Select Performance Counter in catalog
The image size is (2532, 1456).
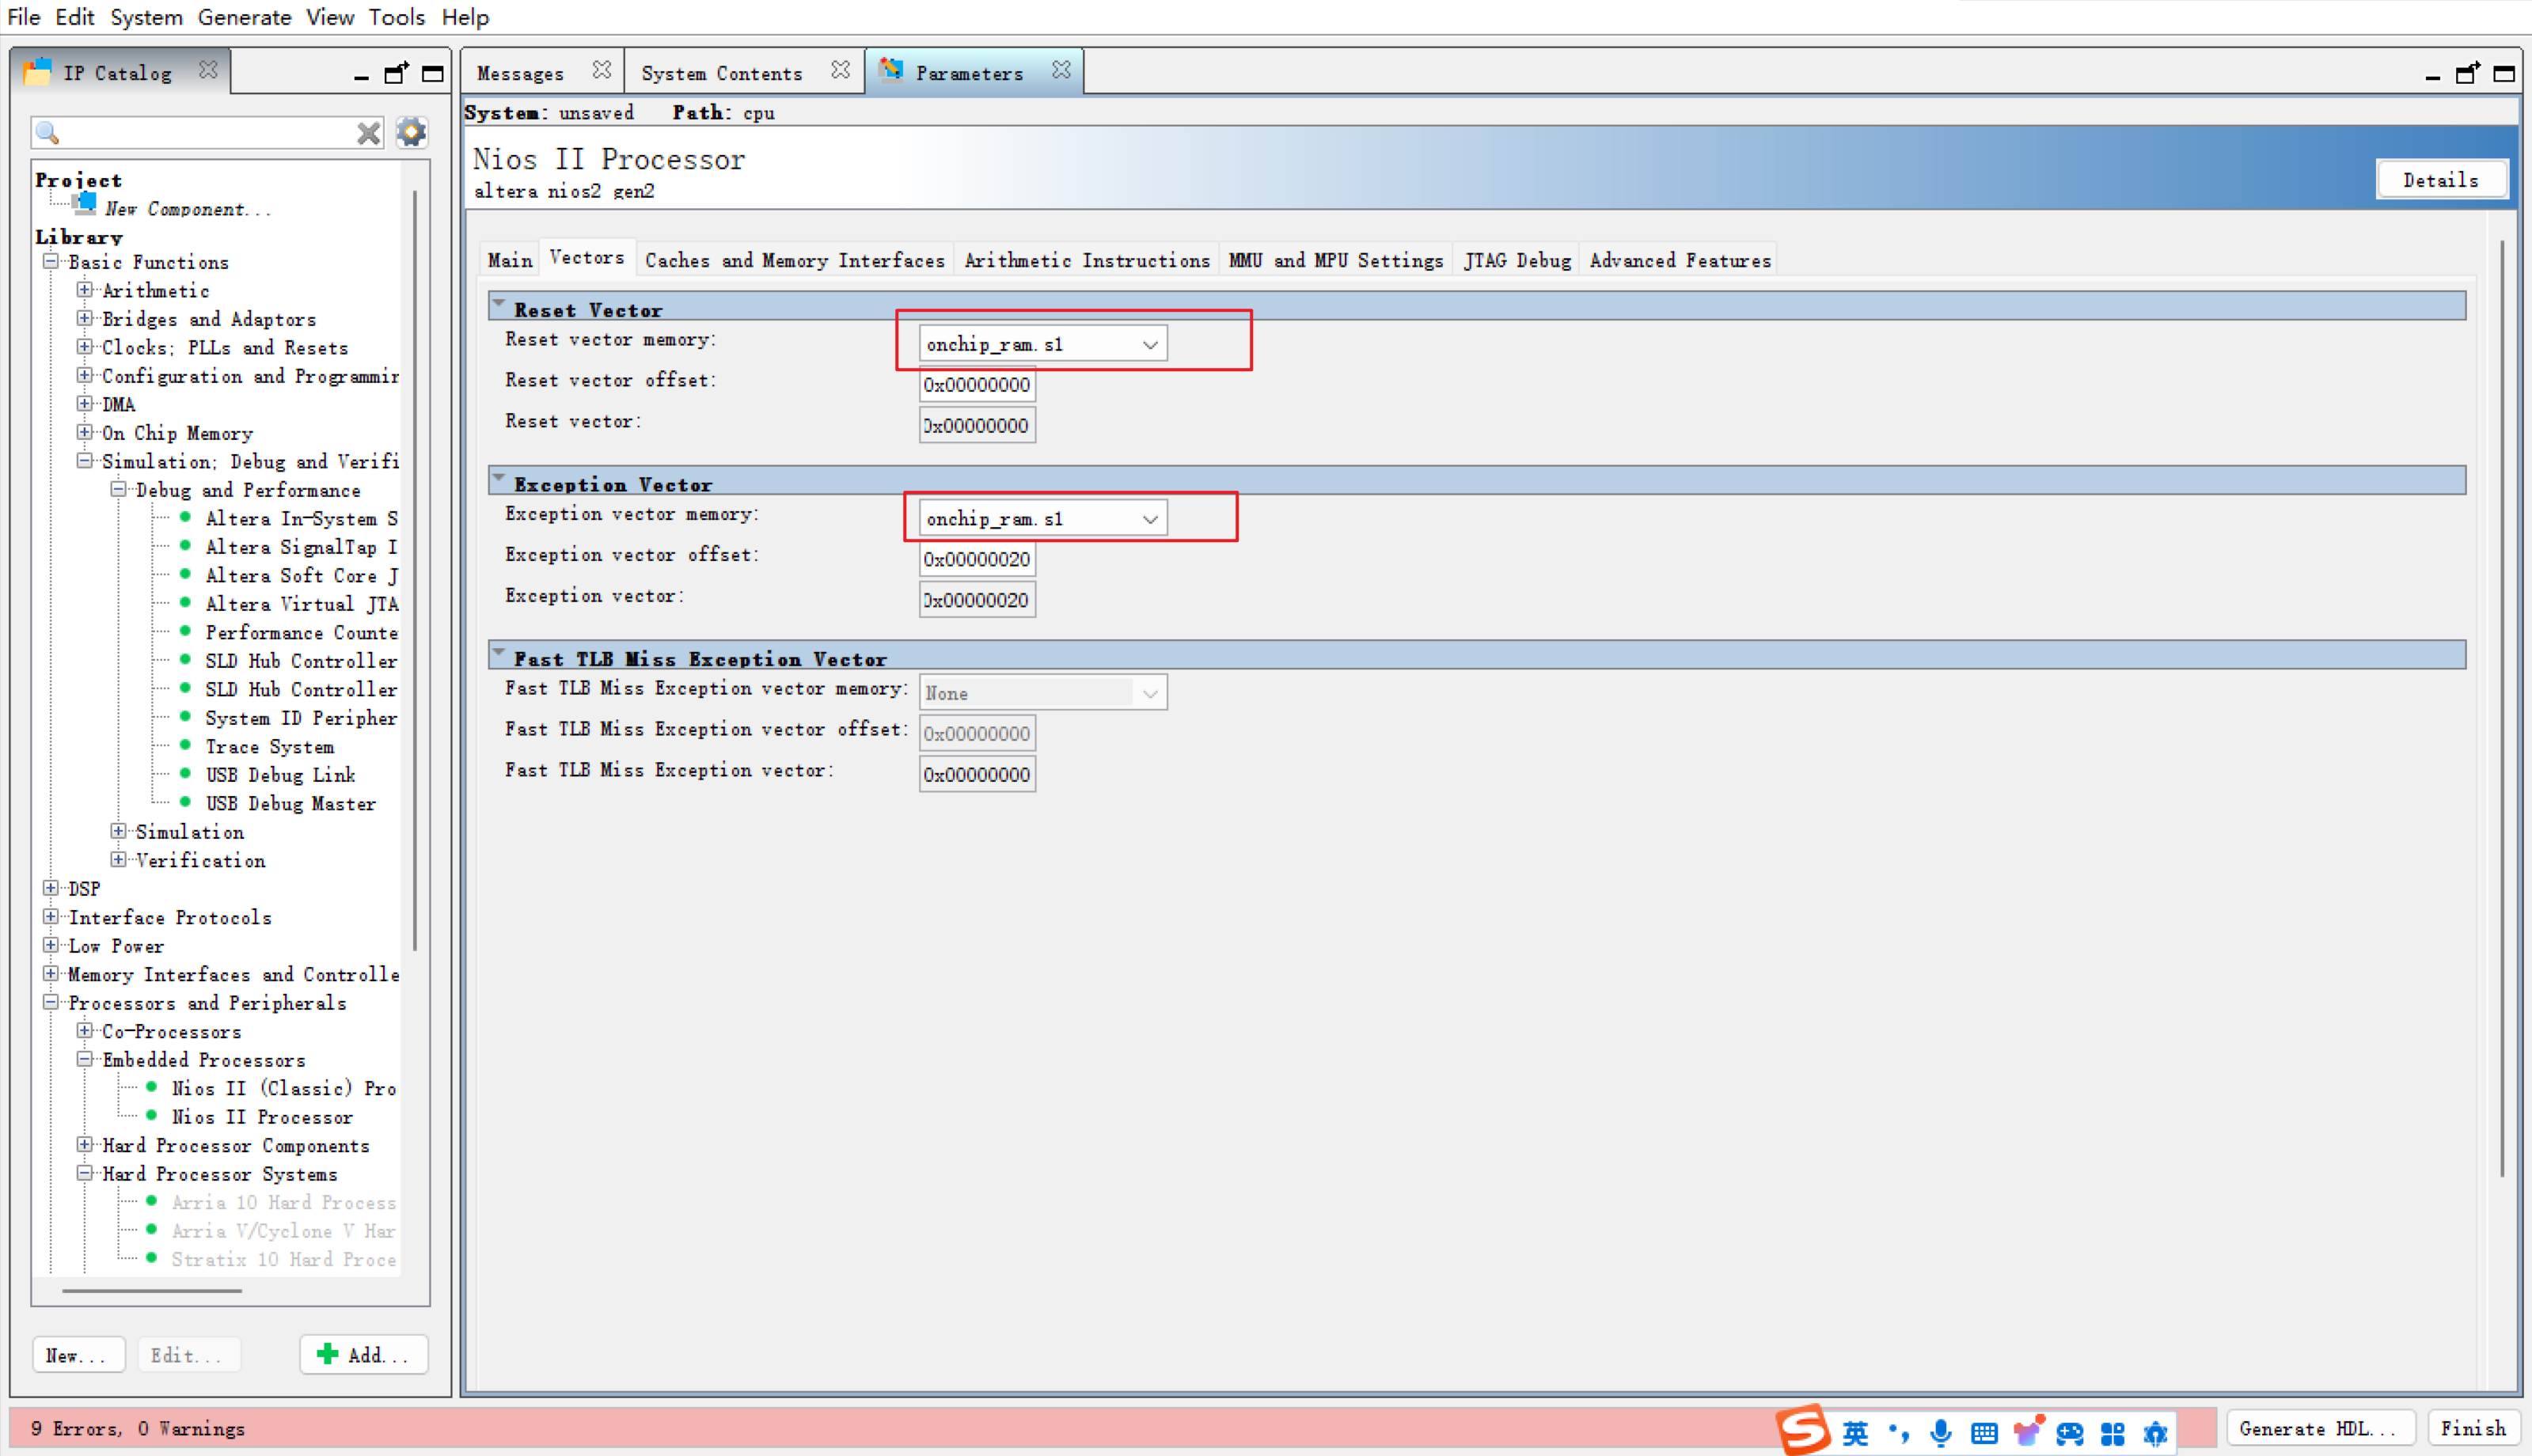[300, 633]
